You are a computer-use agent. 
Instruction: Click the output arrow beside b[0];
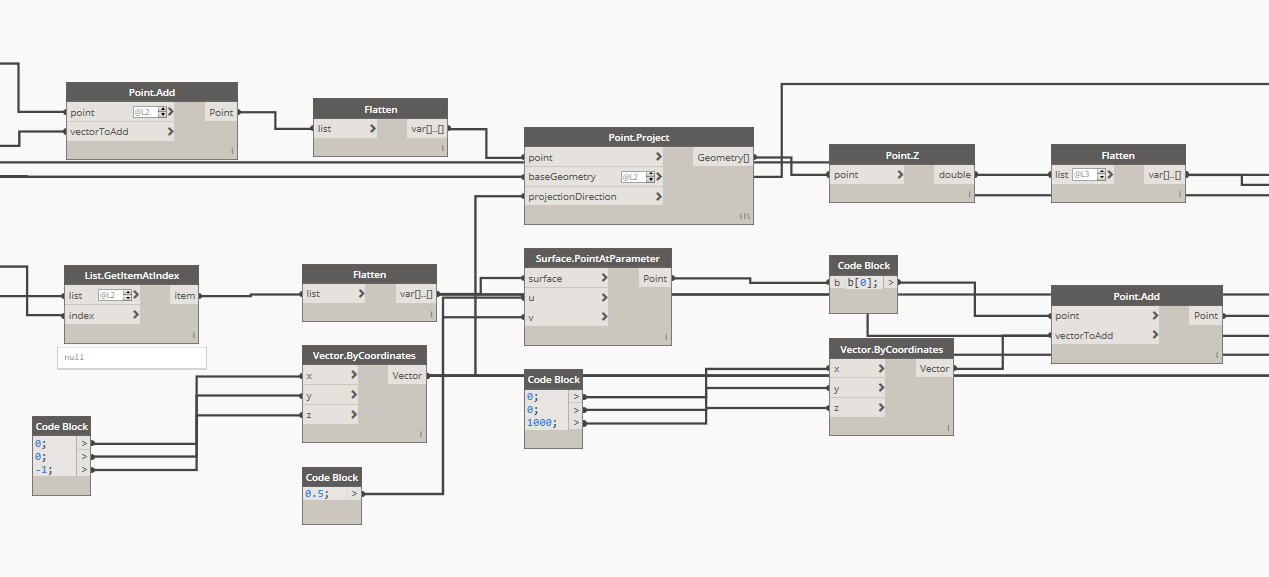890,282
